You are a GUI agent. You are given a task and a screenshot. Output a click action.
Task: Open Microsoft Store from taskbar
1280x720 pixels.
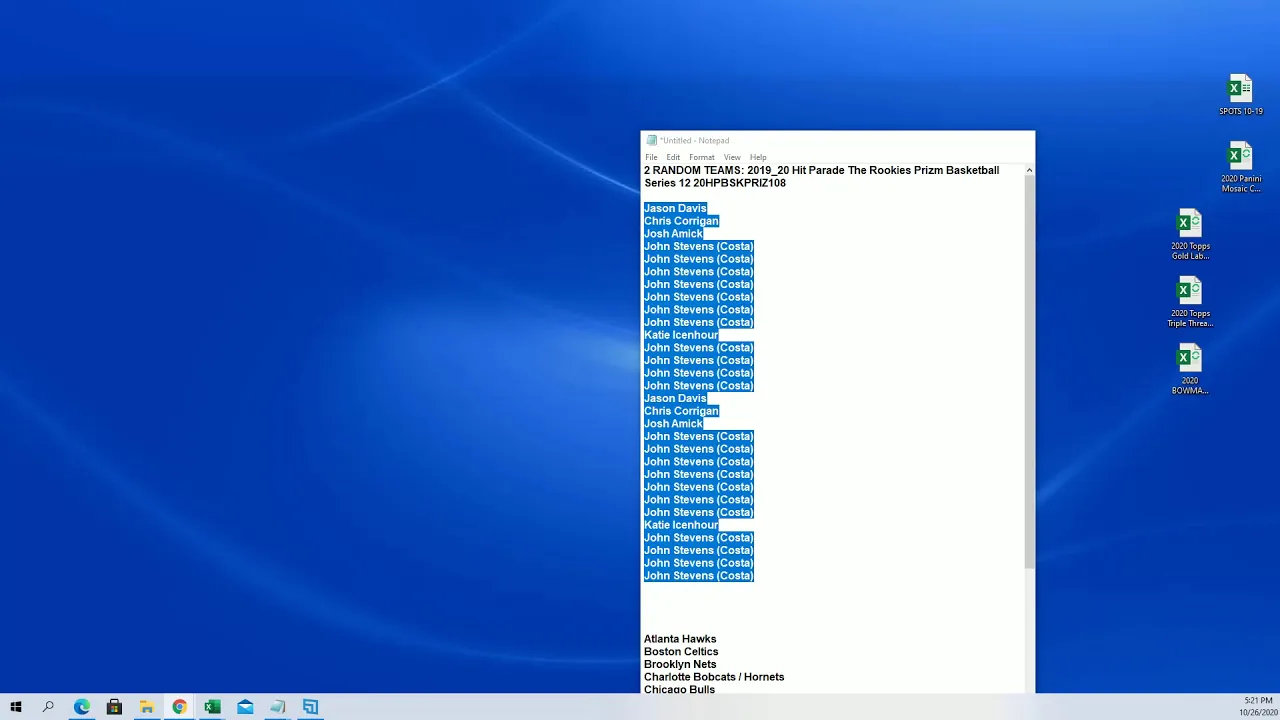pyautogui.click(x=114, y=707)
